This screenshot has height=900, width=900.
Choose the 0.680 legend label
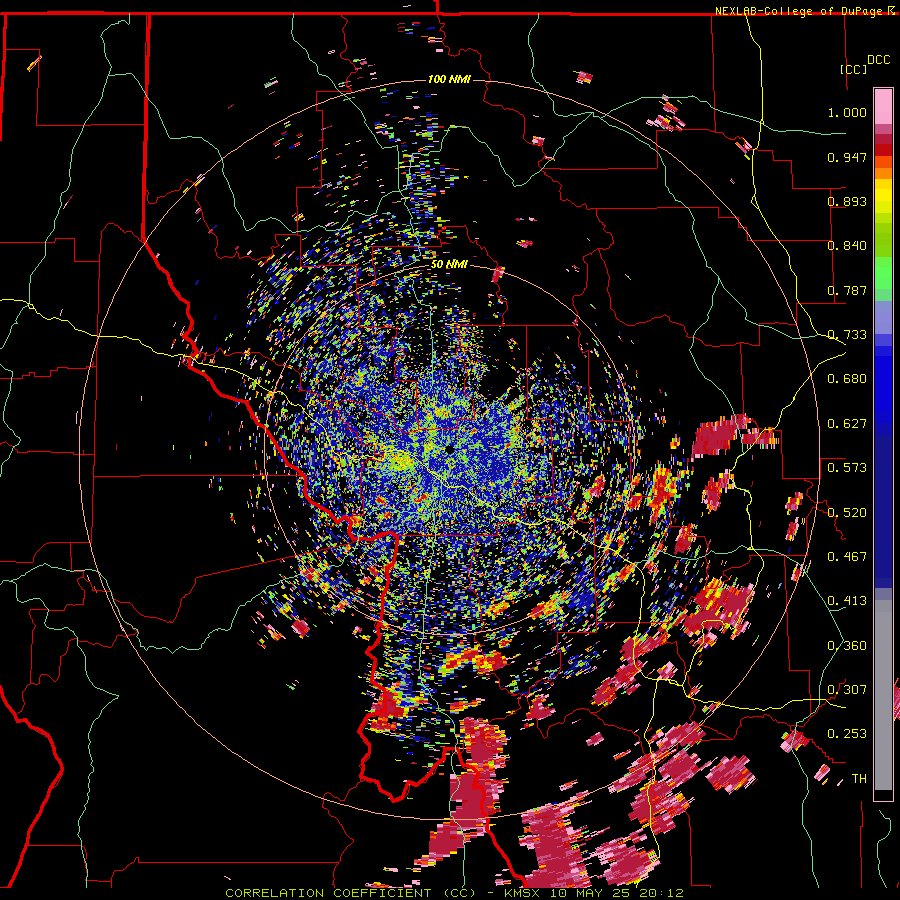click(x=847, y=379)
